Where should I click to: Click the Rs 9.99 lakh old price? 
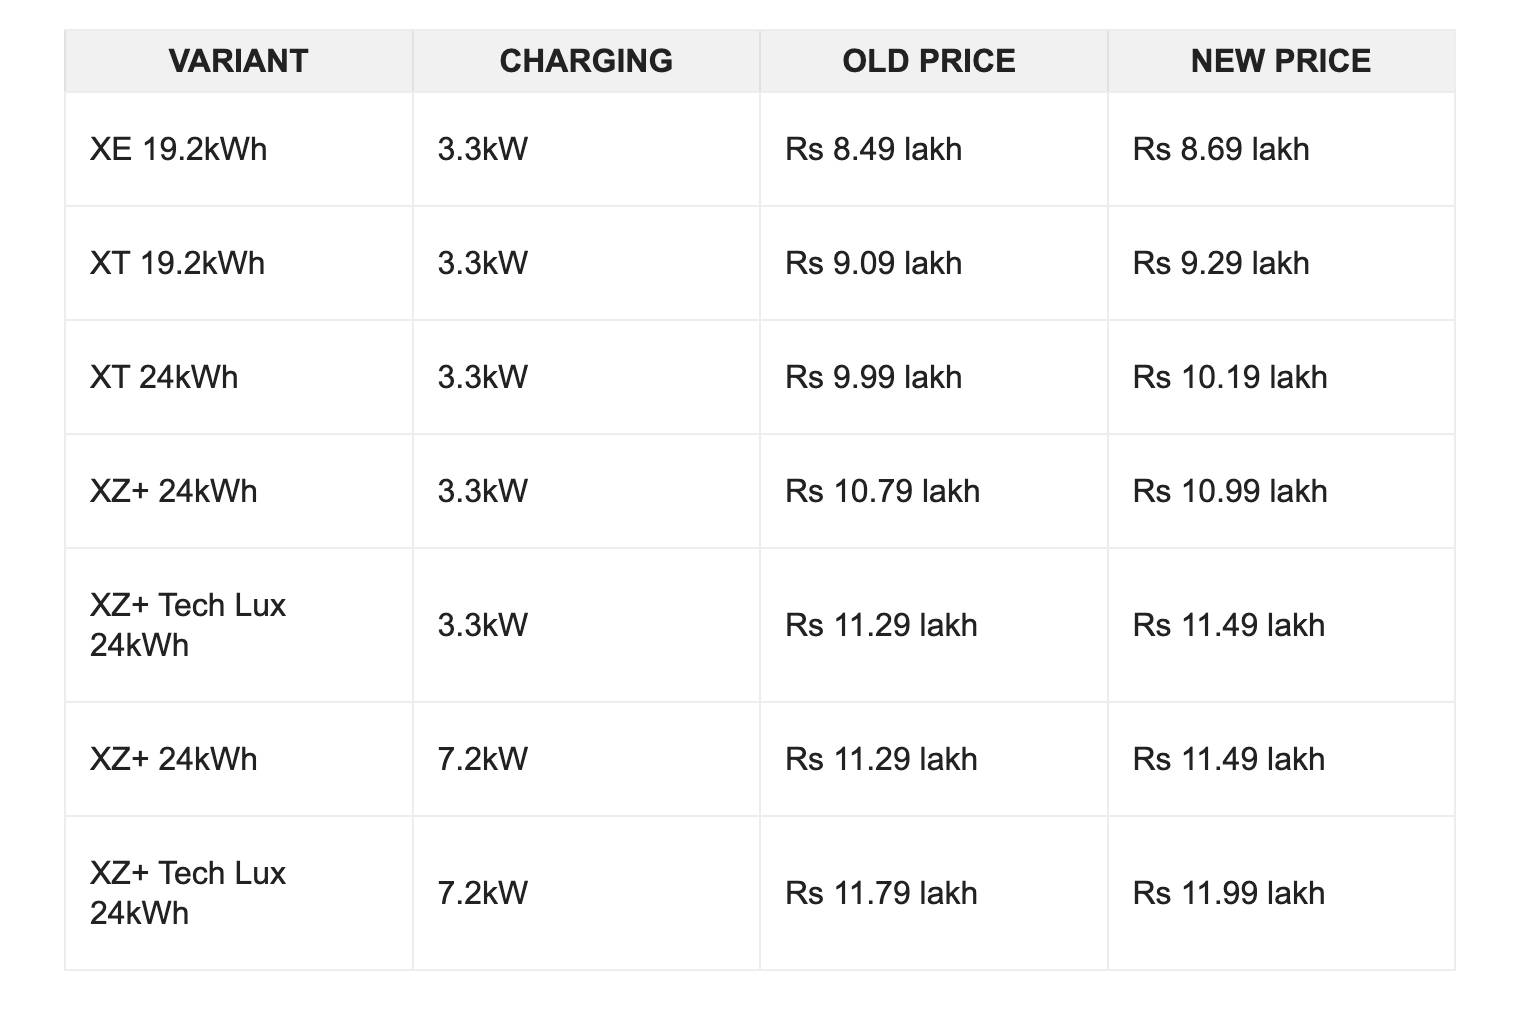click(873, 378)
